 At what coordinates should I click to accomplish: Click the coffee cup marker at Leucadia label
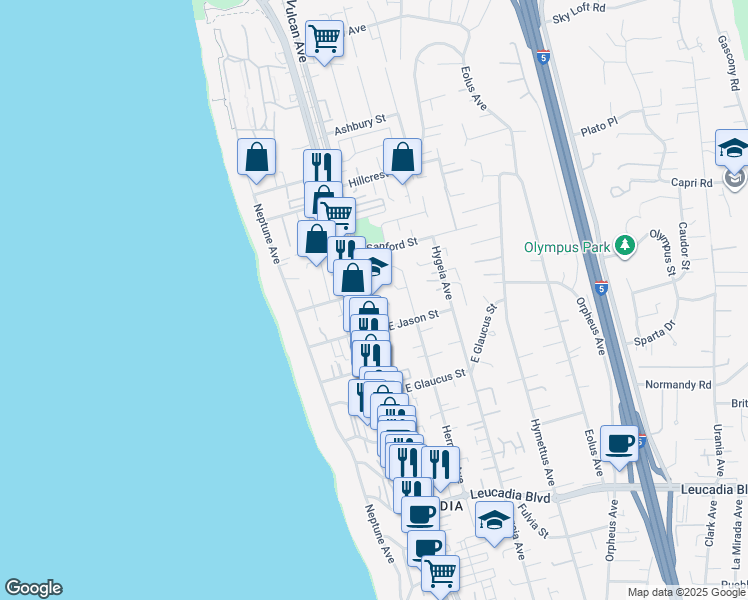[x=420, y=514]
